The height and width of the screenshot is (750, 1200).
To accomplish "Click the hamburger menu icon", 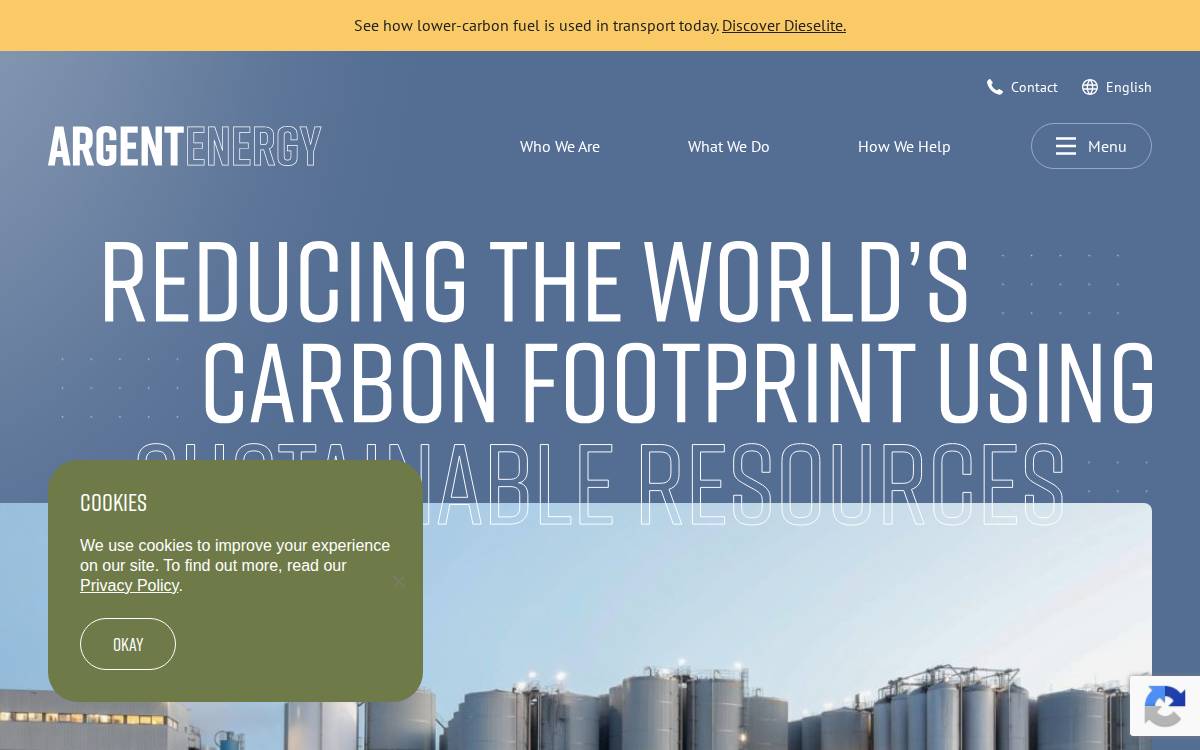I will point(1066,146).
